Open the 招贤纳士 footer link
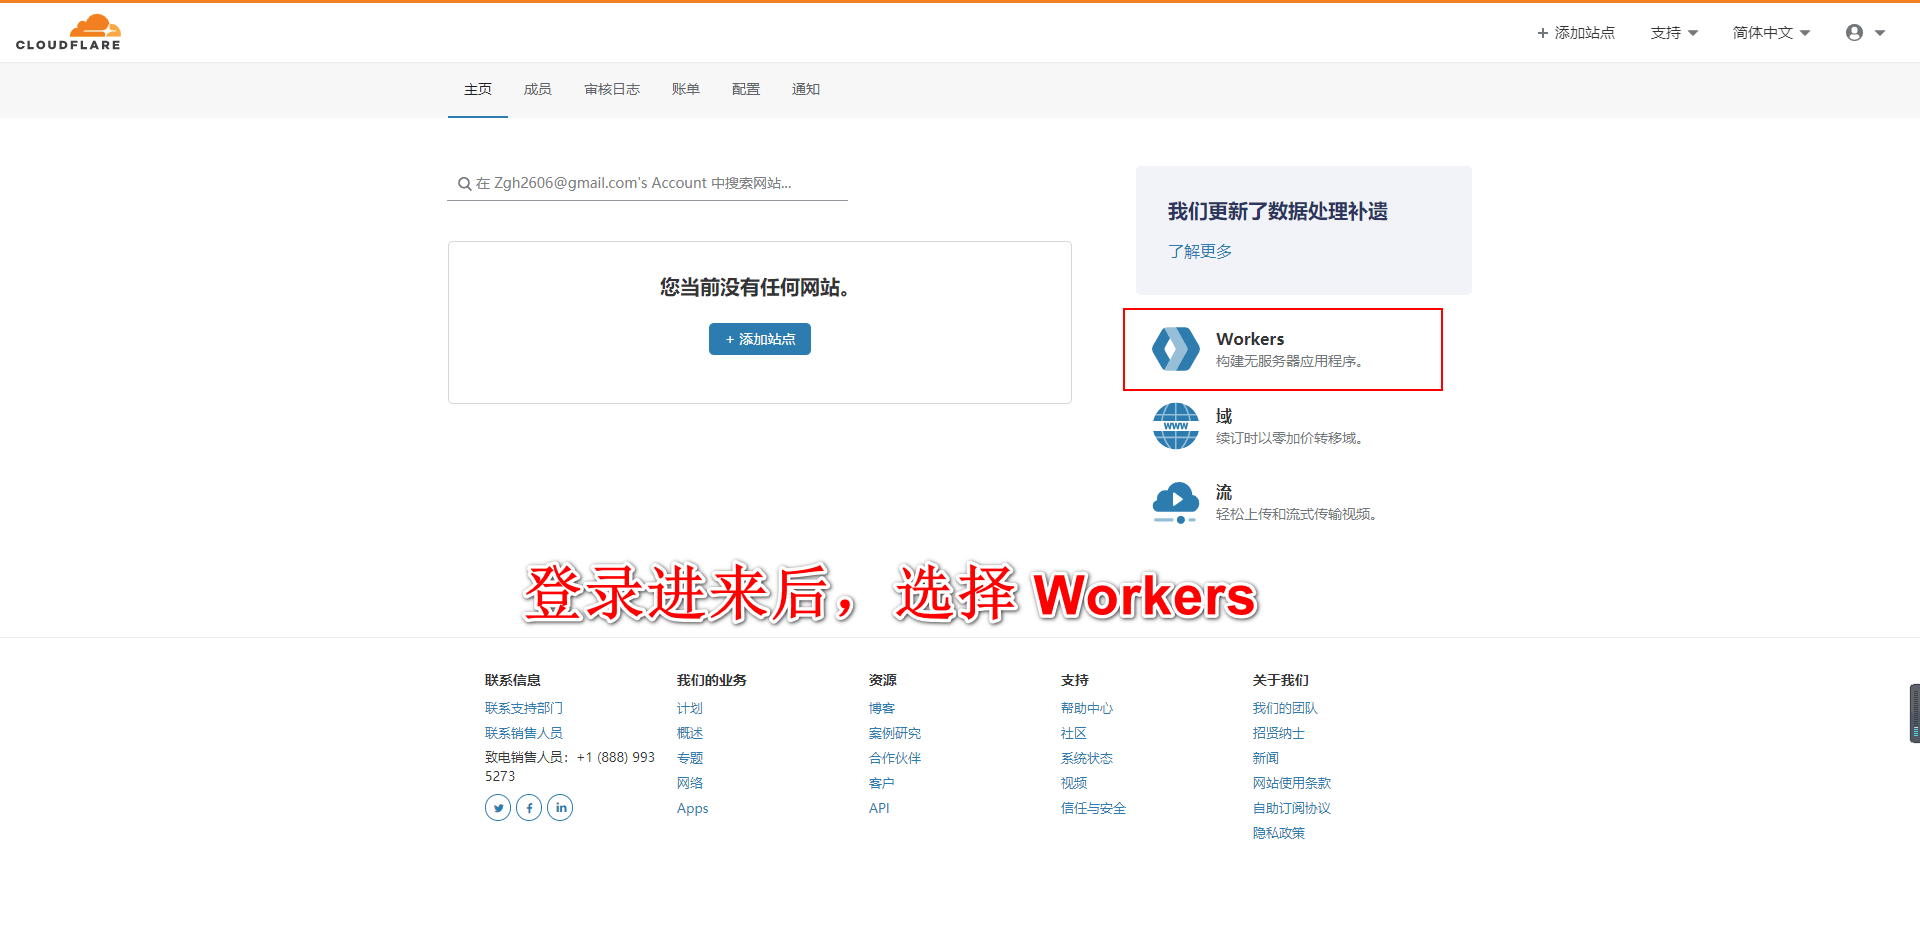This screenshot has width=1920, height=937. 1279,733
